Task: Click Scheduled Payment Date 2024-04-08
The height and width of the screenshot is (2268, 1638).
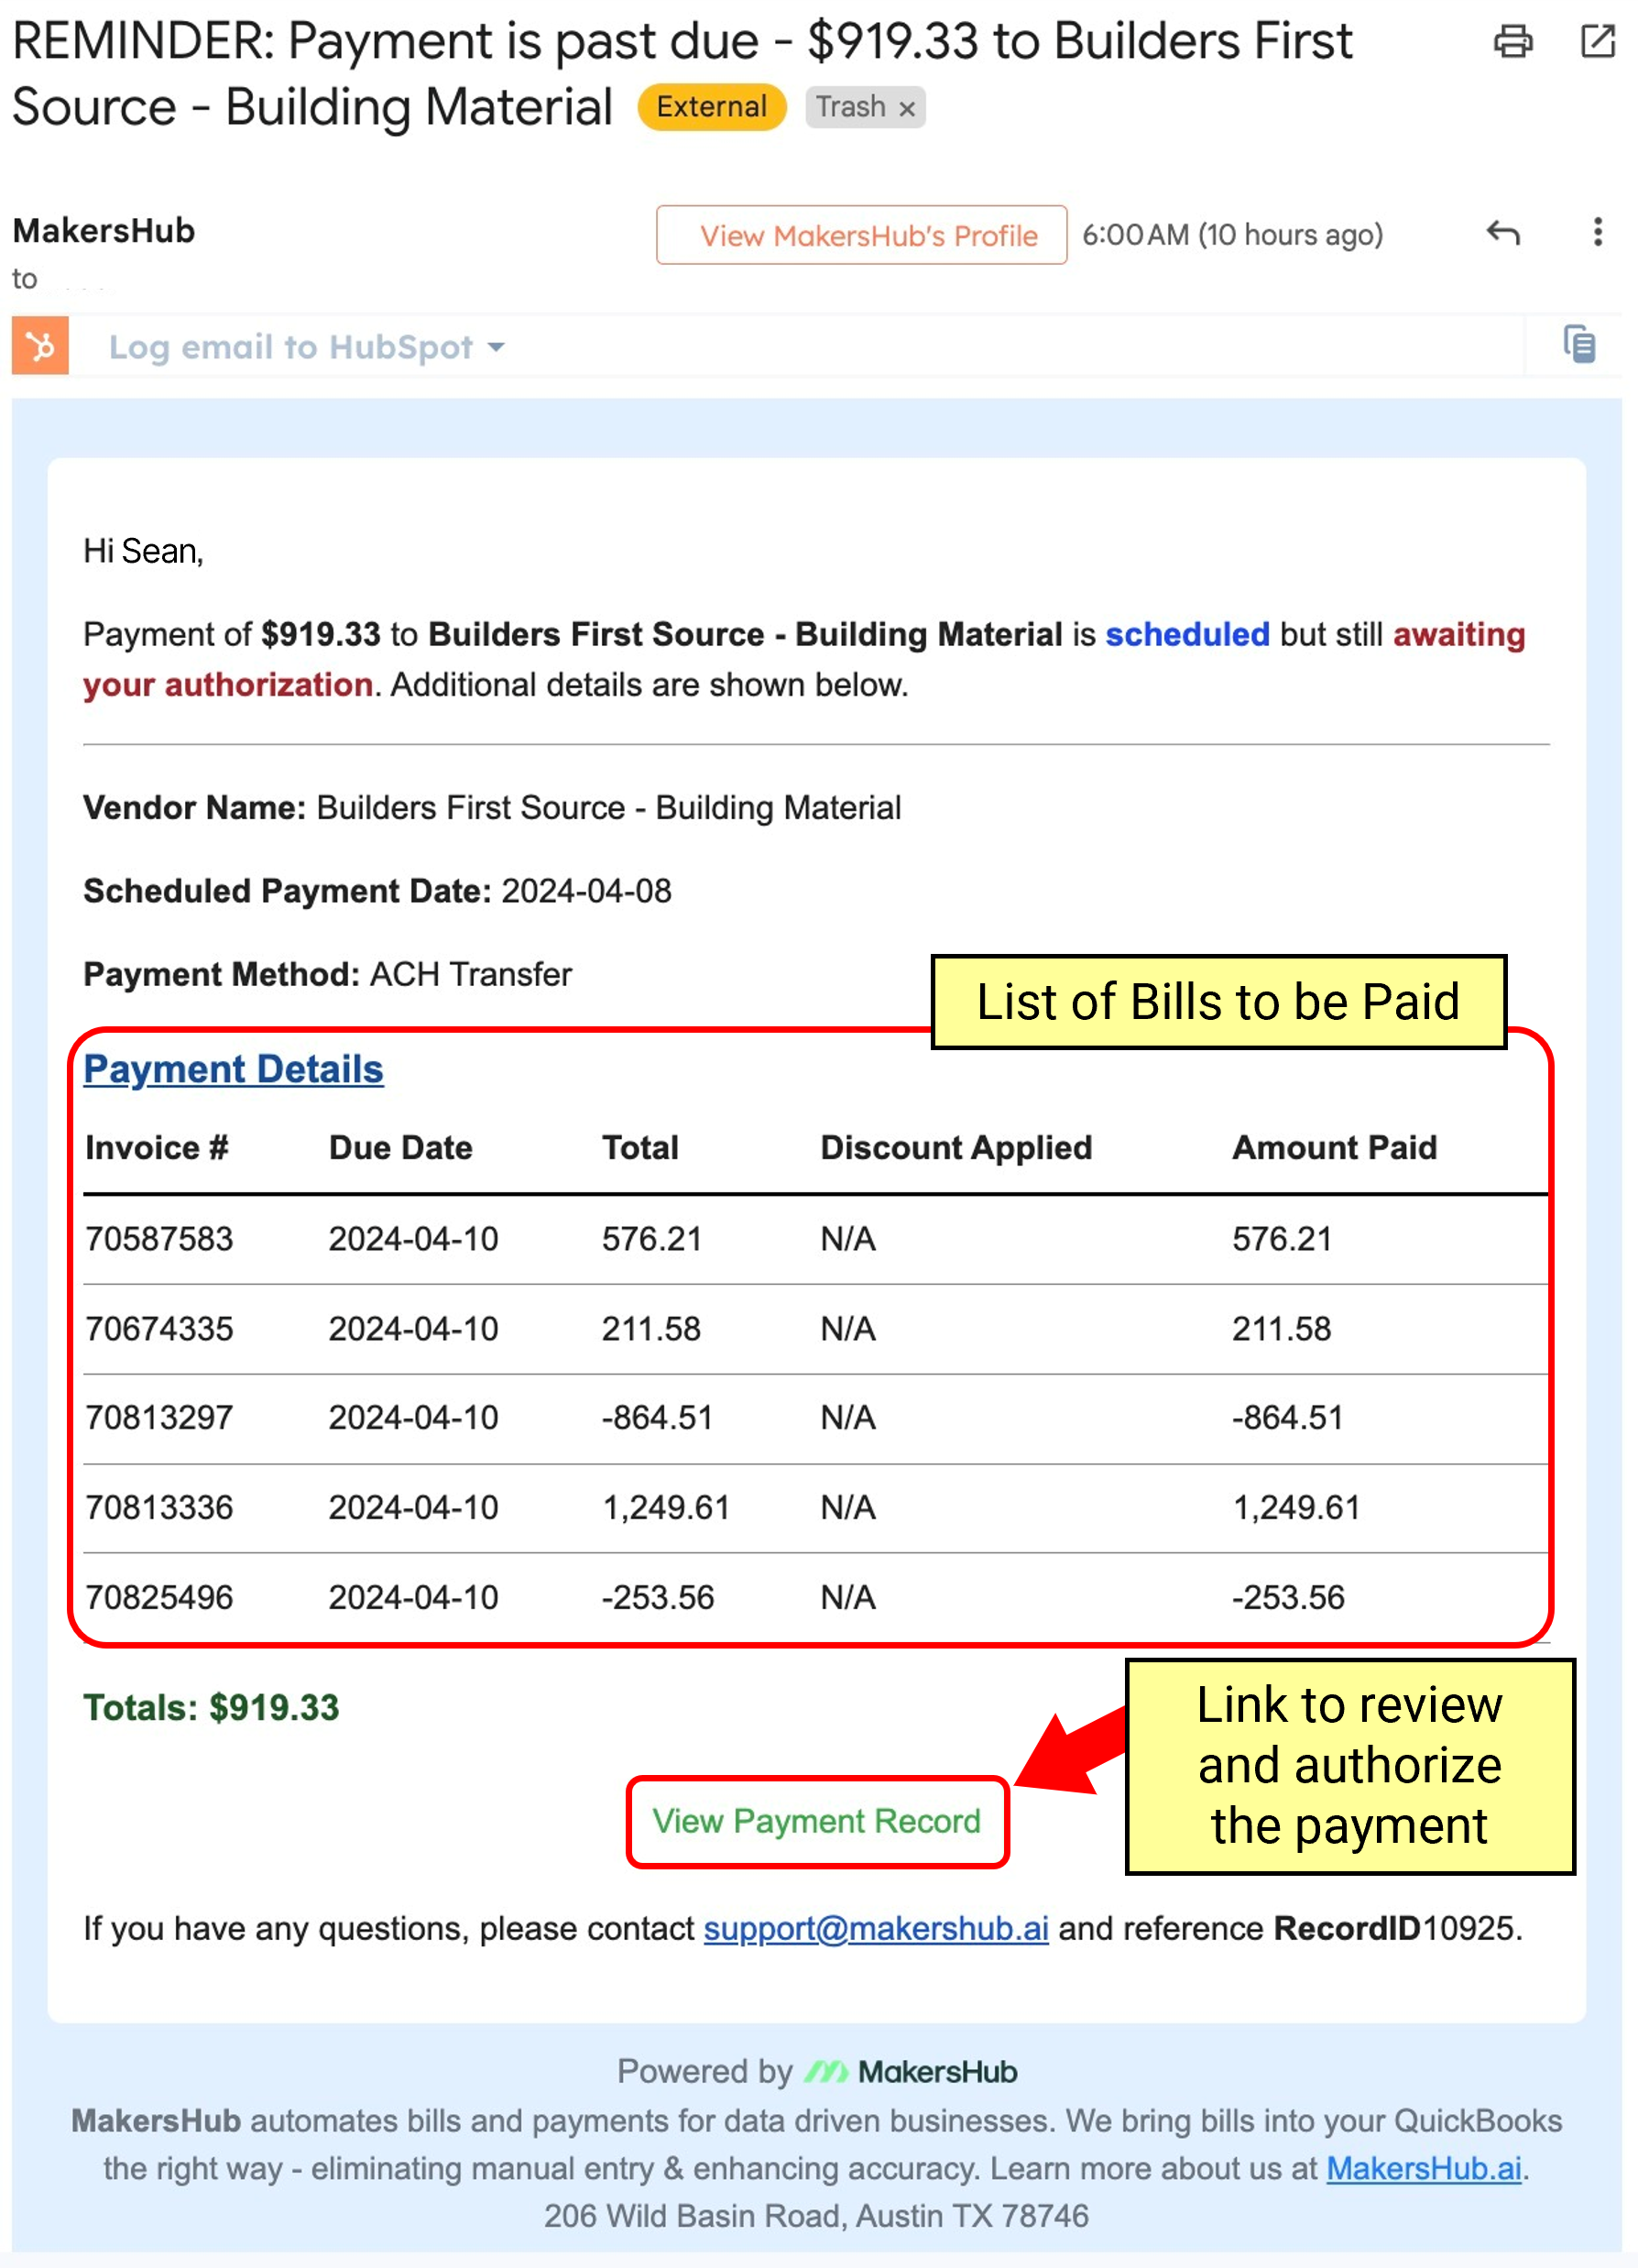Action: 377,891
